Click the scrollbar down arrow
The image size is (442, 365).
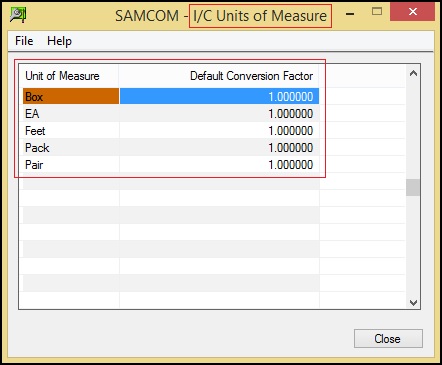coord(413,302)
